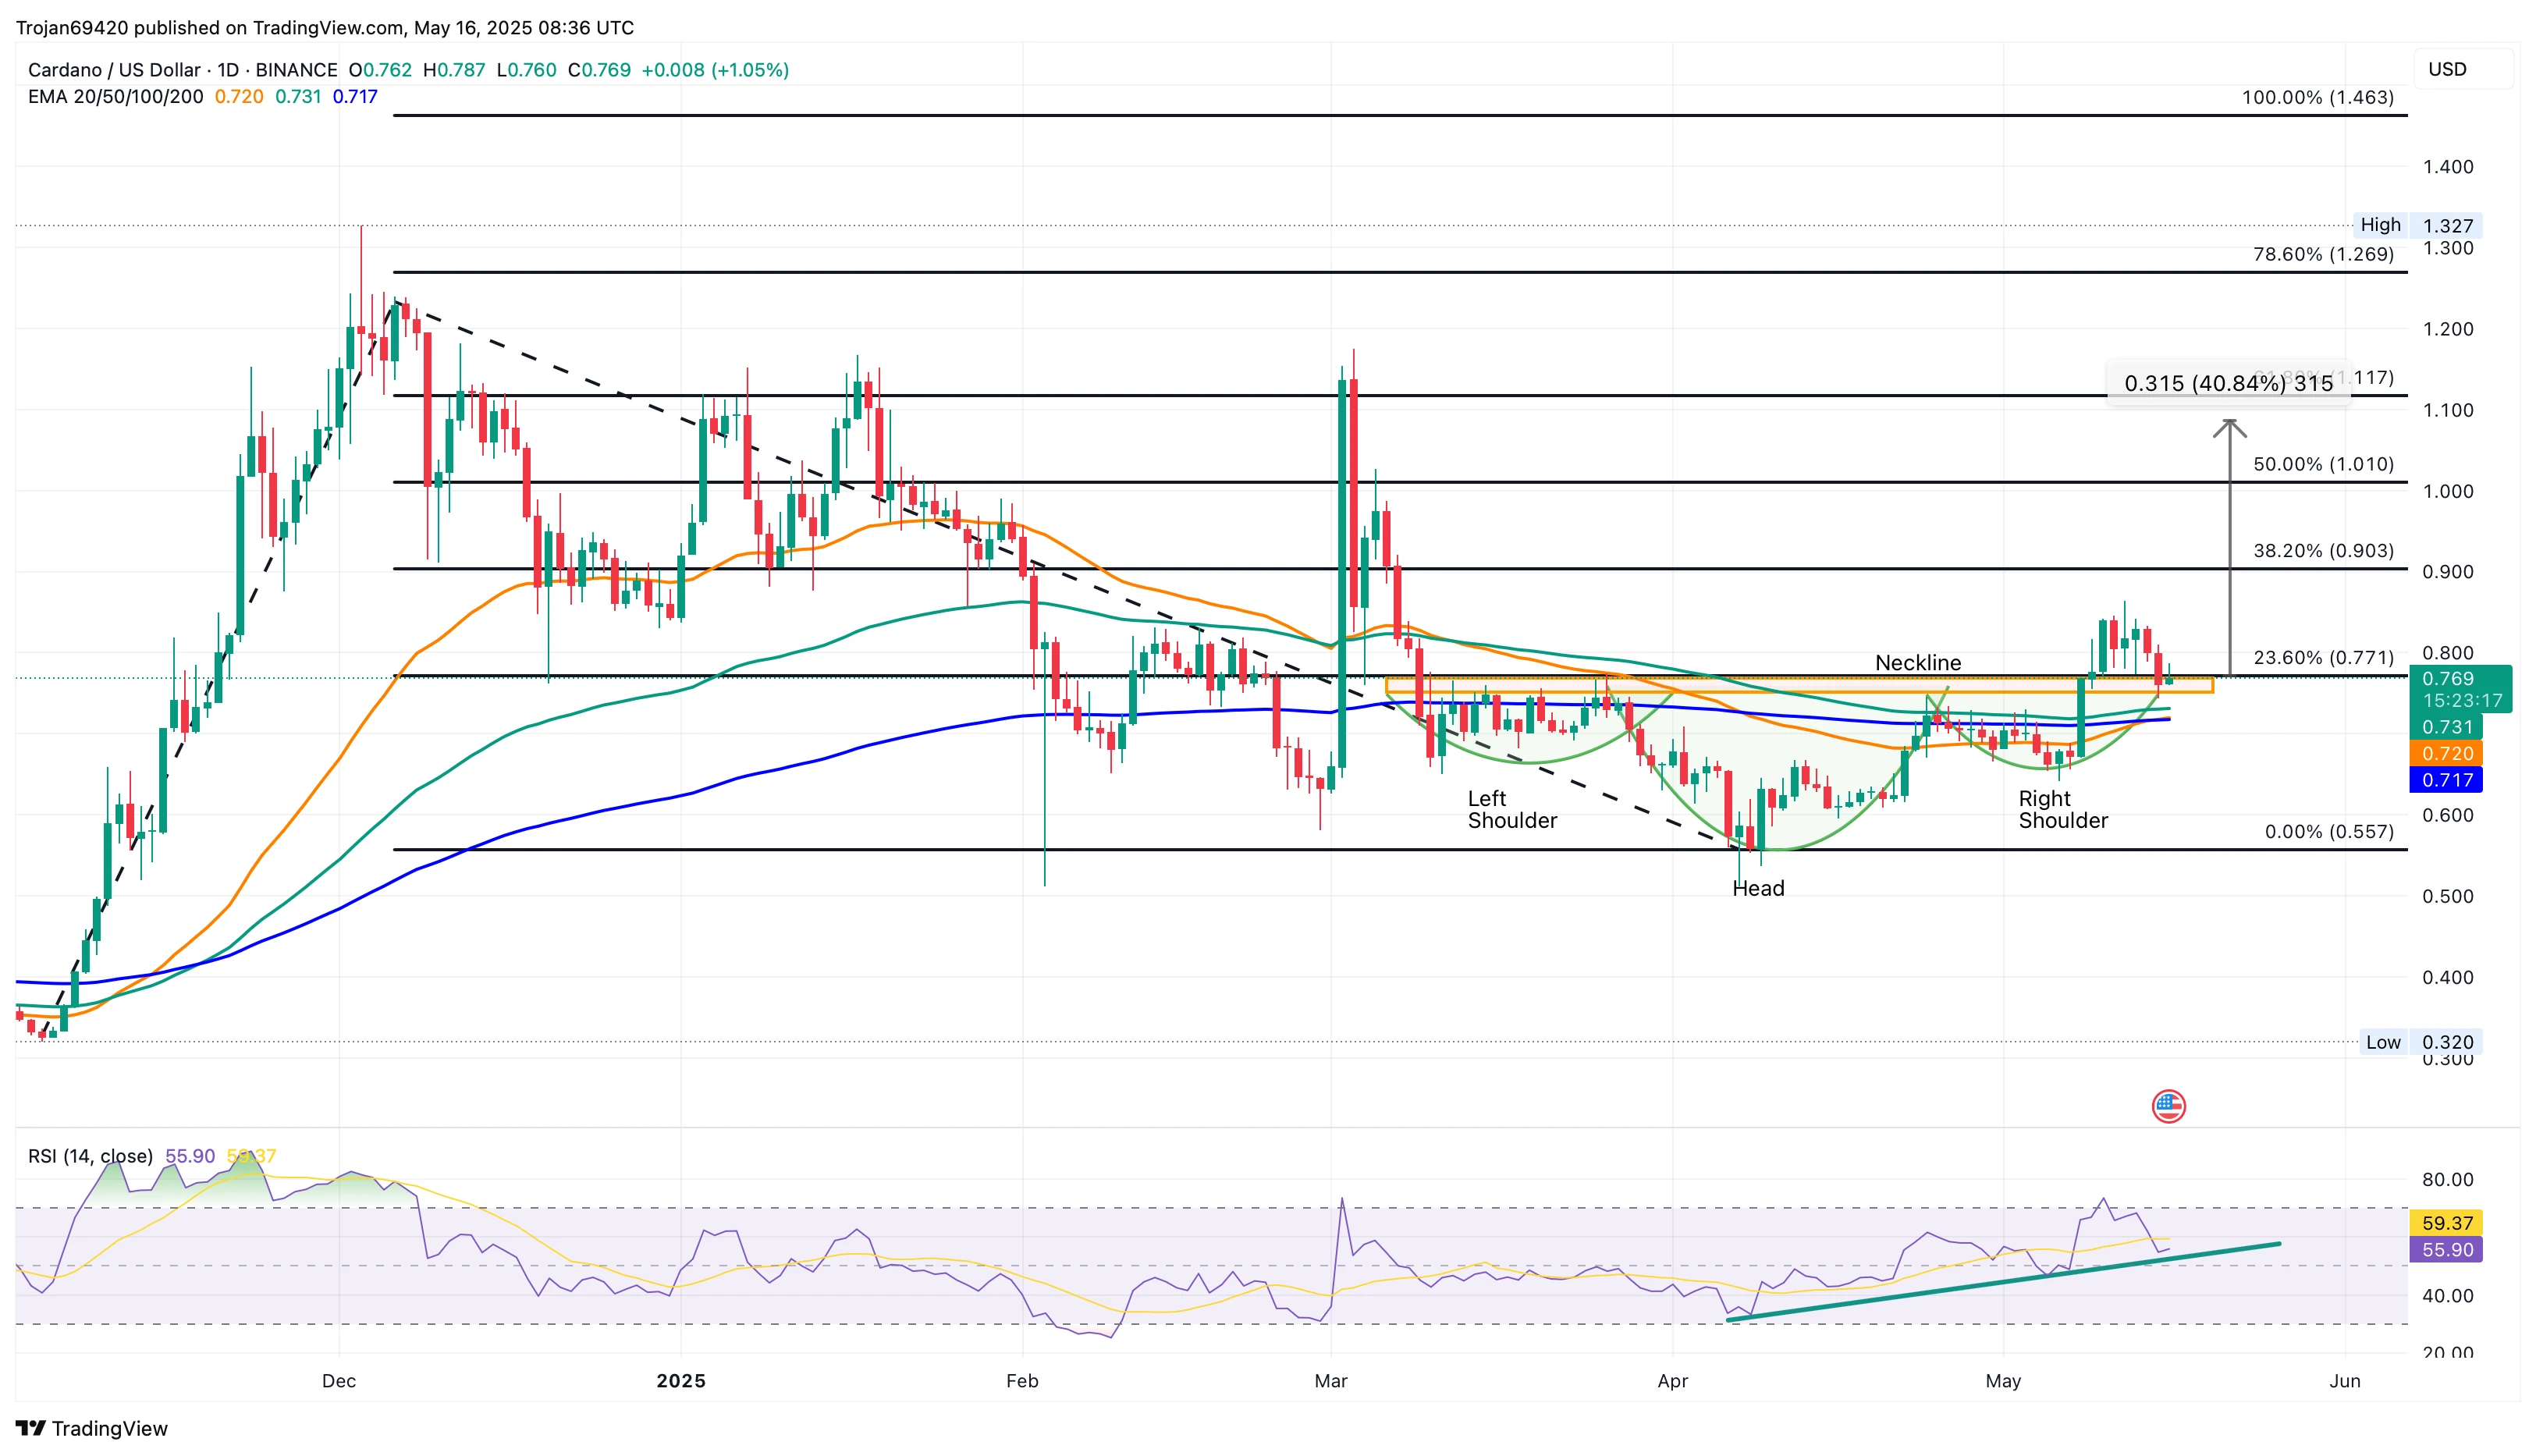This screenshot has width=2536, height=1456.
Task: Click the TradingView logo at bottom left
Action: [92, 1428]
